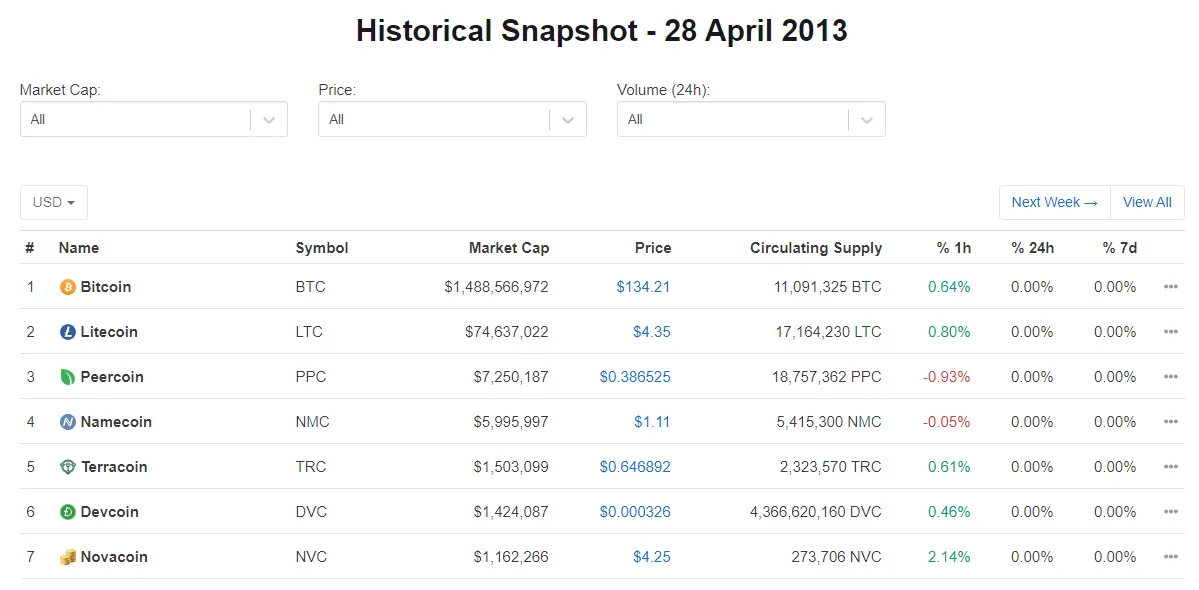Sort by the % 1h column header
This screenshot has height=590, width=1199.
tap(954, 248)
